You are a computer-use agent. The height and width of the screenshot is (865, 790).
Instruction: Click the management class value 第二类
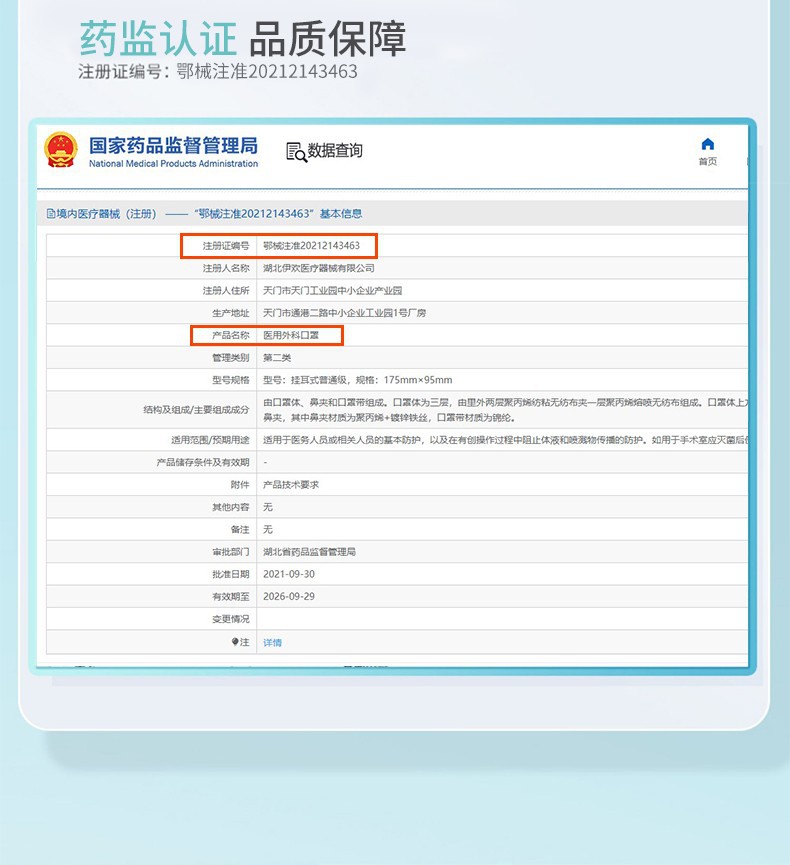277,357
